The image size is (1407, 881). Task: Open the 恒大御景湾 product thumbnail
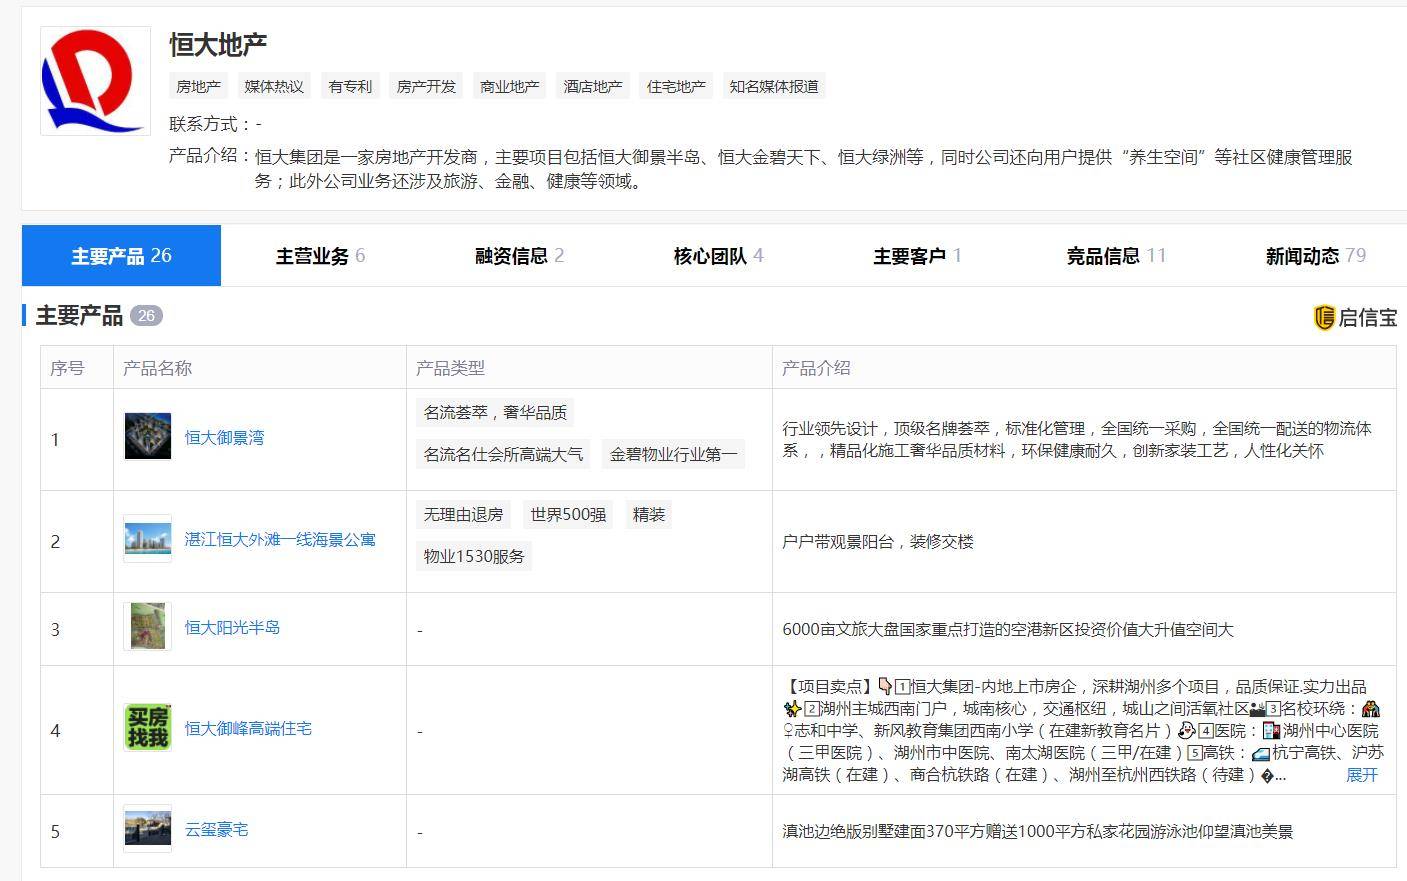[x=148, y=437]
